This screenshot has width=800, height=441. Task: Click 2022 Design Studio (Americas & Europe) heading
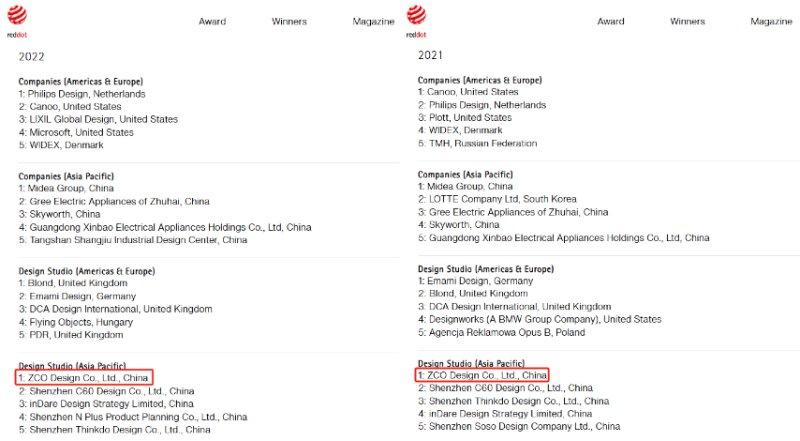[x=87, y=271]
